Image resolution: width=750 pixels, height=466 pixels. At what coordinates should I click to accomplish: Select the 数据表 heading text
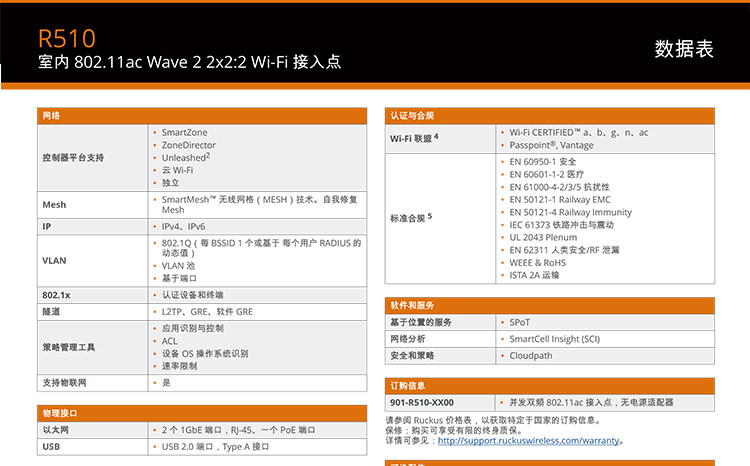coord(684,49)
